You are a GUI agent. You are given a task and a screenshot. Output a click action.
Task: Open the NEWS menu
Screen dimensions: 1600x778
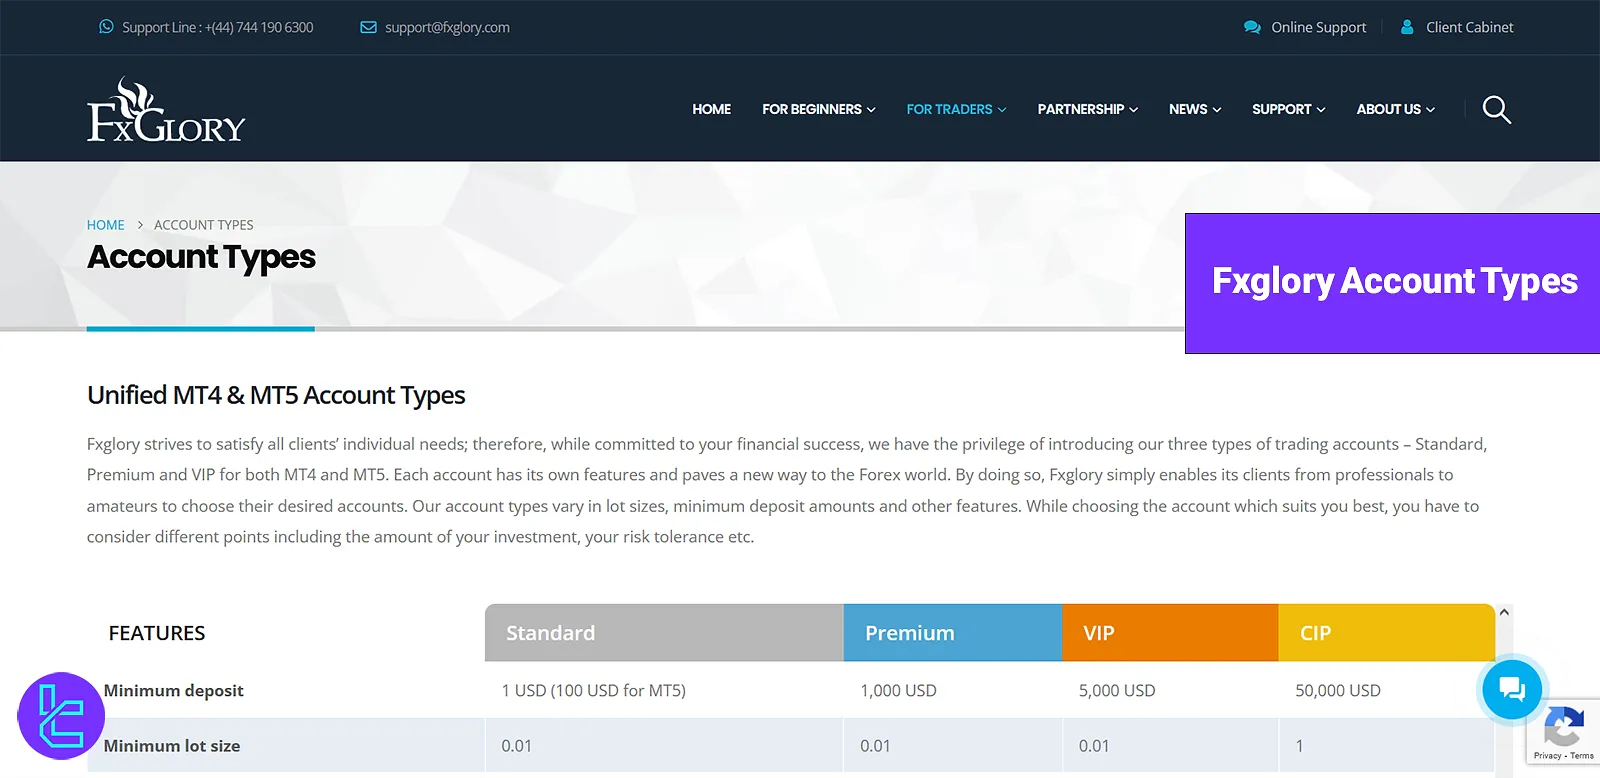coord(1188,109)
